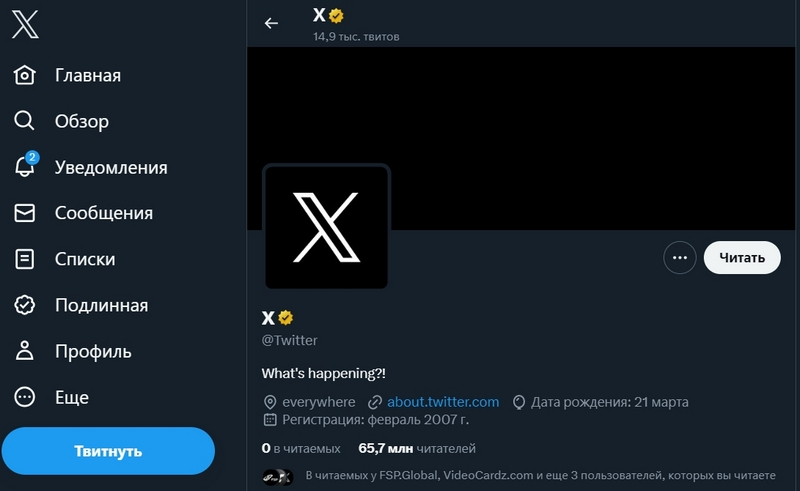Click the gold verified badge beside profile name
This screenshot has width=800, height=491.
(x=286, y=318)
